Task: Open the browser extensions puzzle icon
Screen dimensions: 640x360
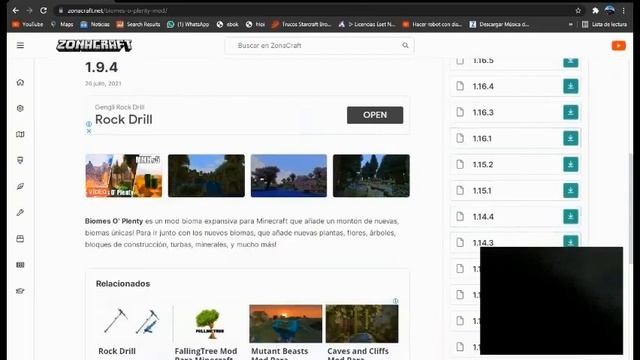Action: 595,11
